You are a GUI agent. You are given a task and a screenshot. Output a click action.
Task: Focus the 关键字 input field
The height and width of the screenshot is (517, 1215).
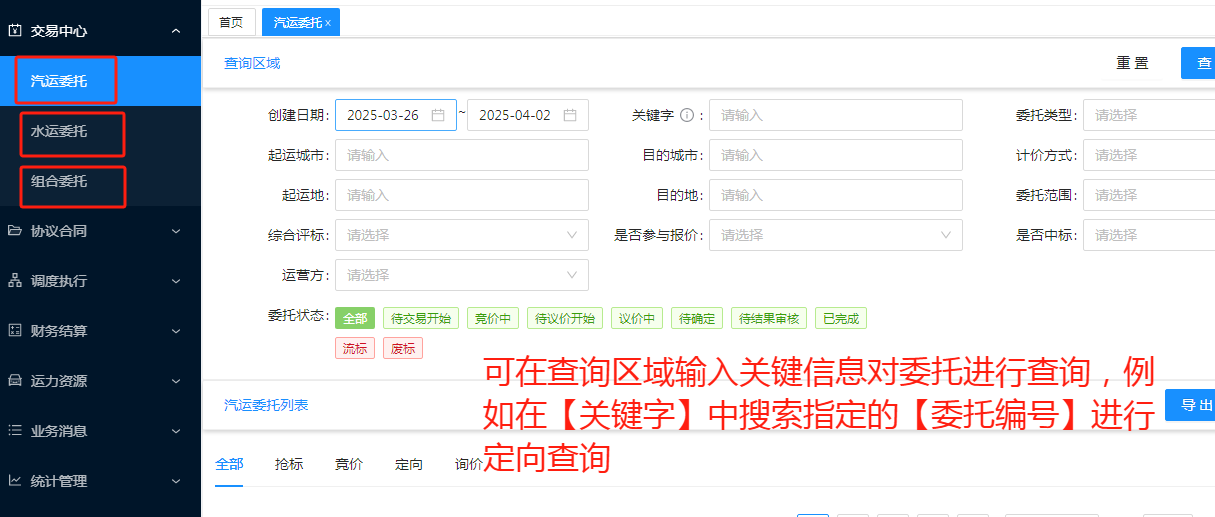pyautogui.click(x=836, y=115)
